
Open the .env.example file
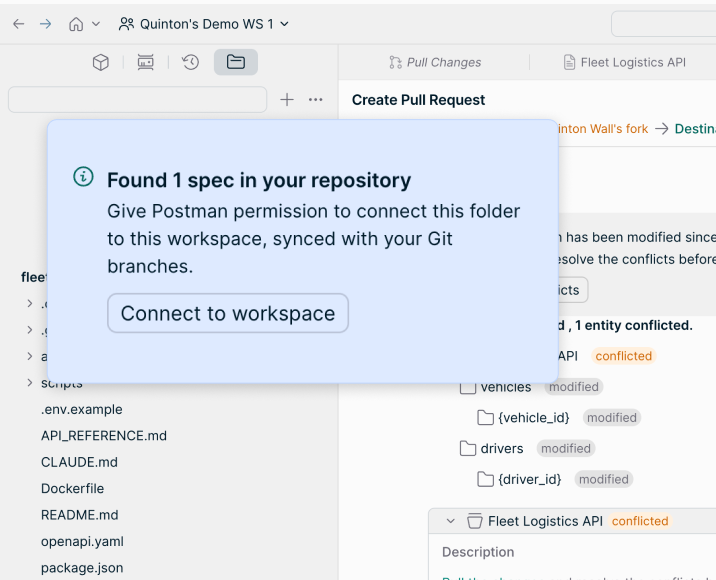tap(82, 409)
